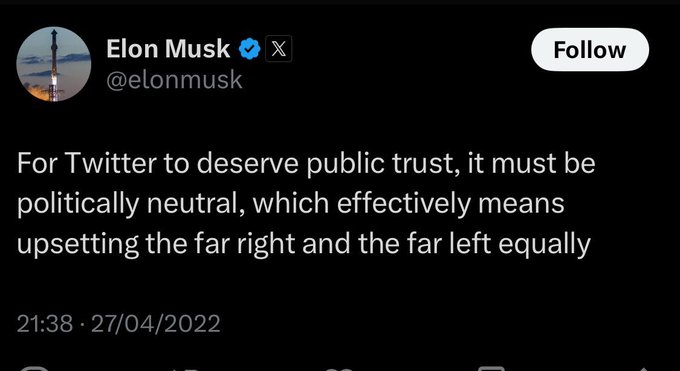
Task: Click the X affiliate badge beside name
Action: point(278,49)
